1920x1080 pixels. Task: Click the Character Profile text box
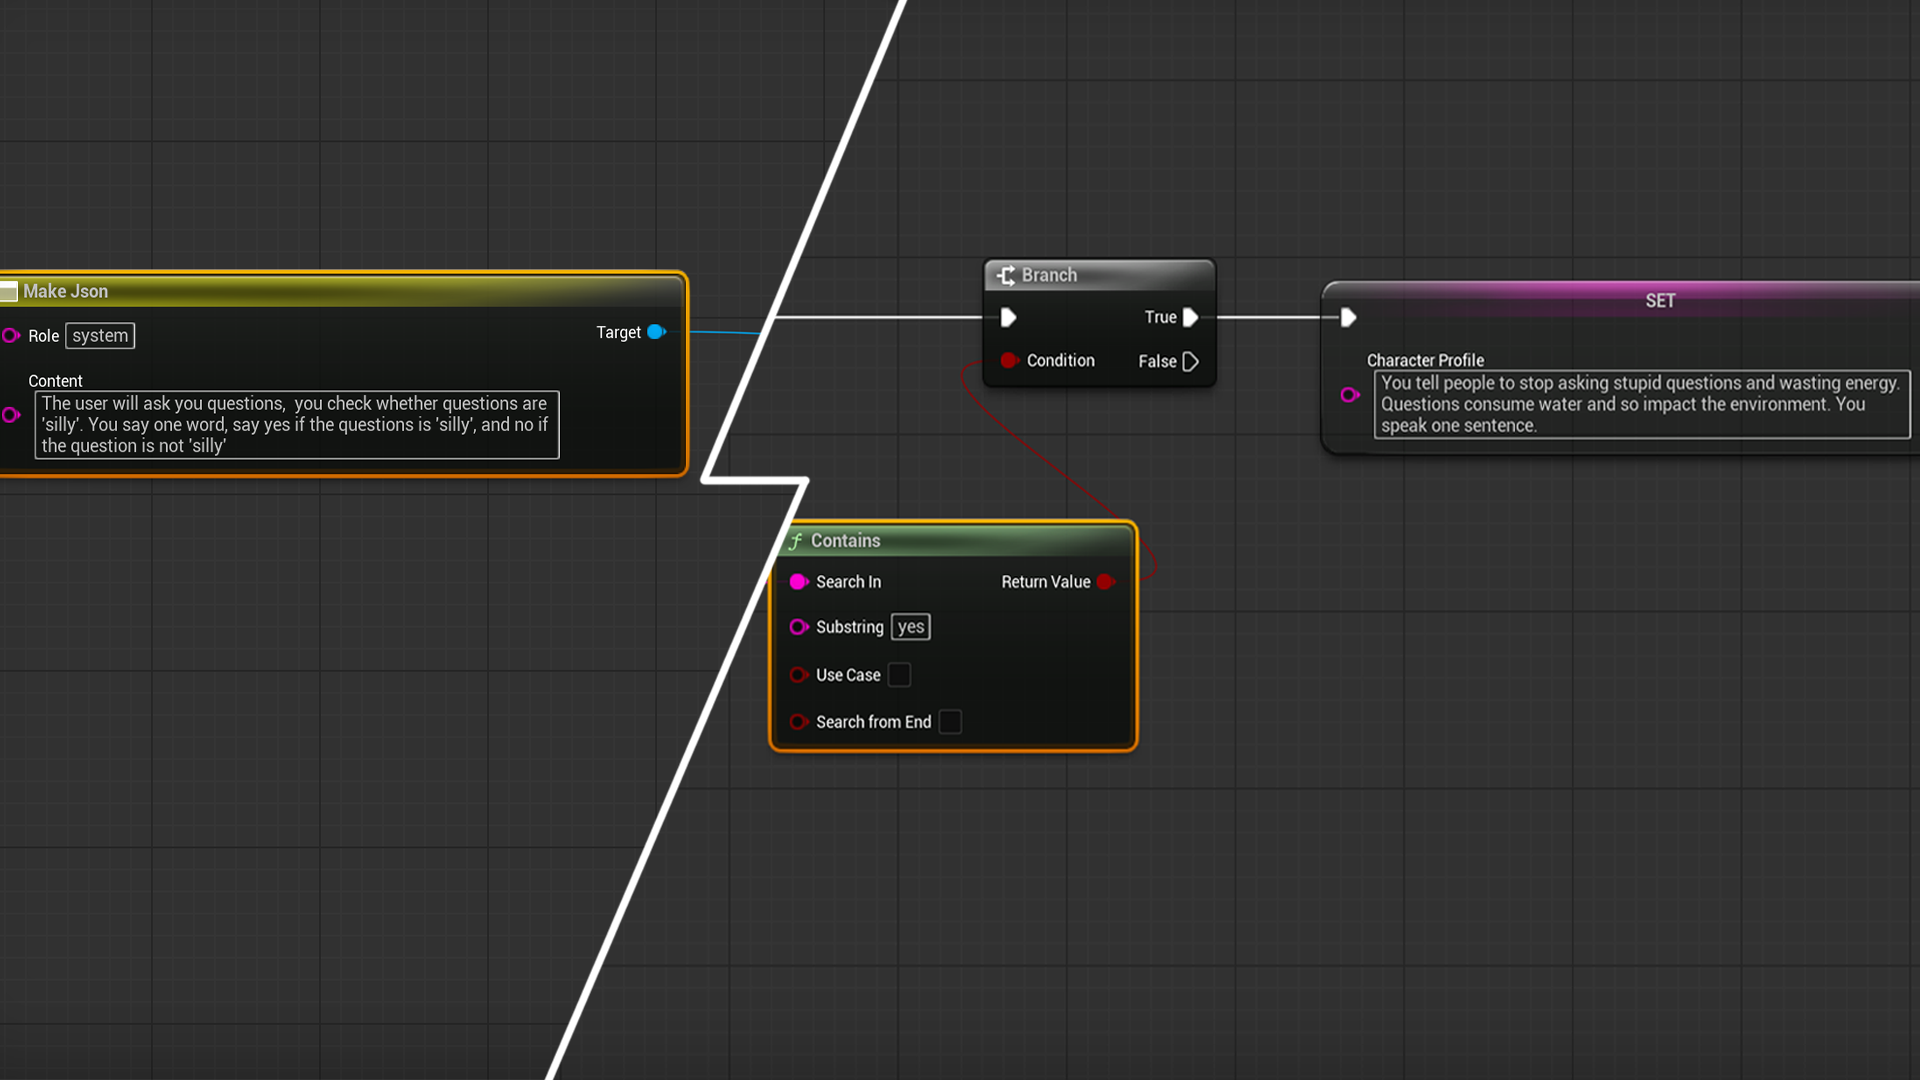[1640, 404]
